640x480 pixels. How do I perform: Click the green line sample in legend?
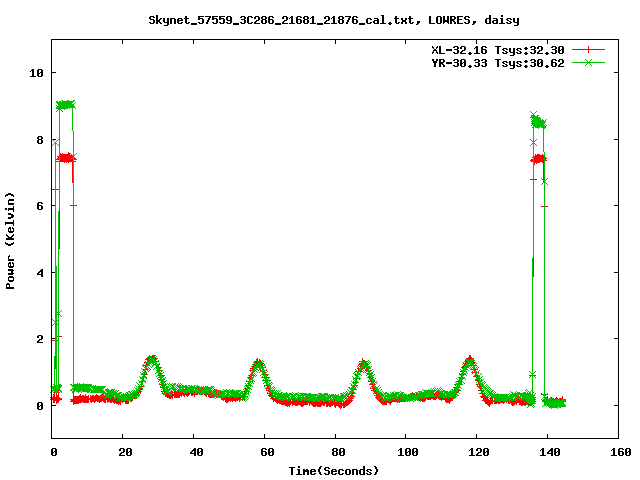click(x=589, y=62)
